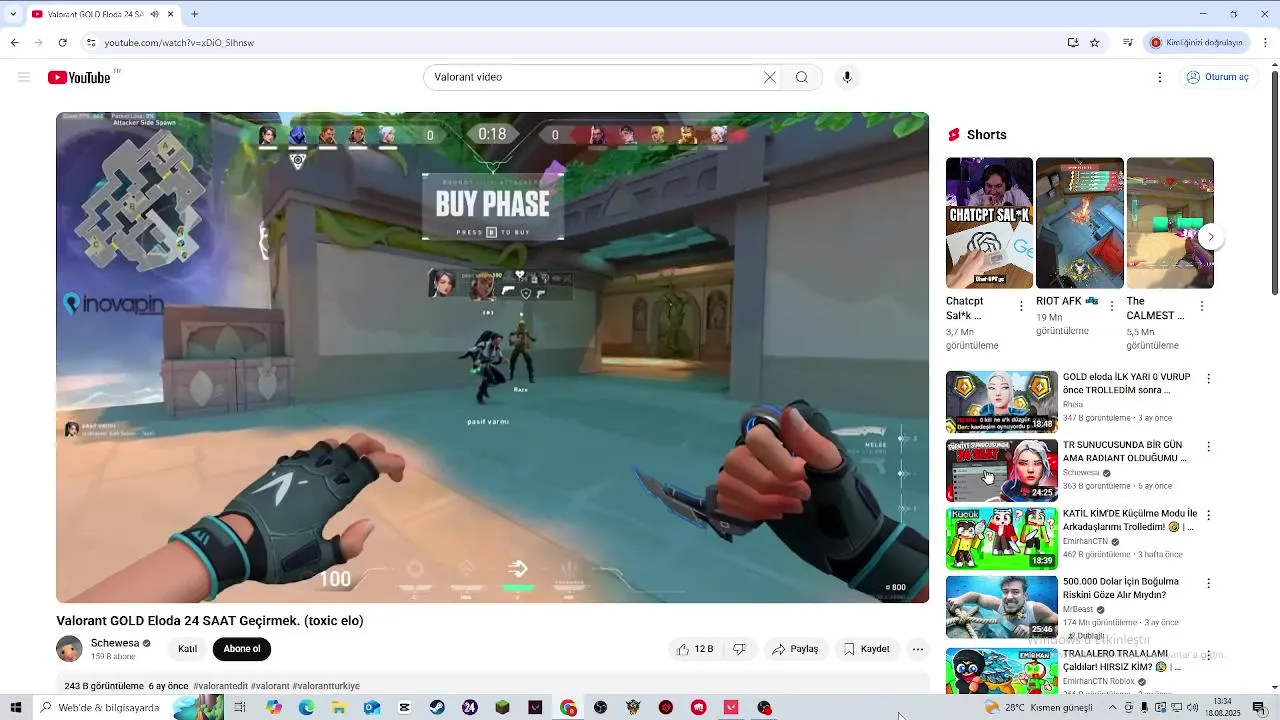Open The CALMEST short thumbnail
The image size is (1280, 720).
pyautogui.click(x=1170, y=223)
